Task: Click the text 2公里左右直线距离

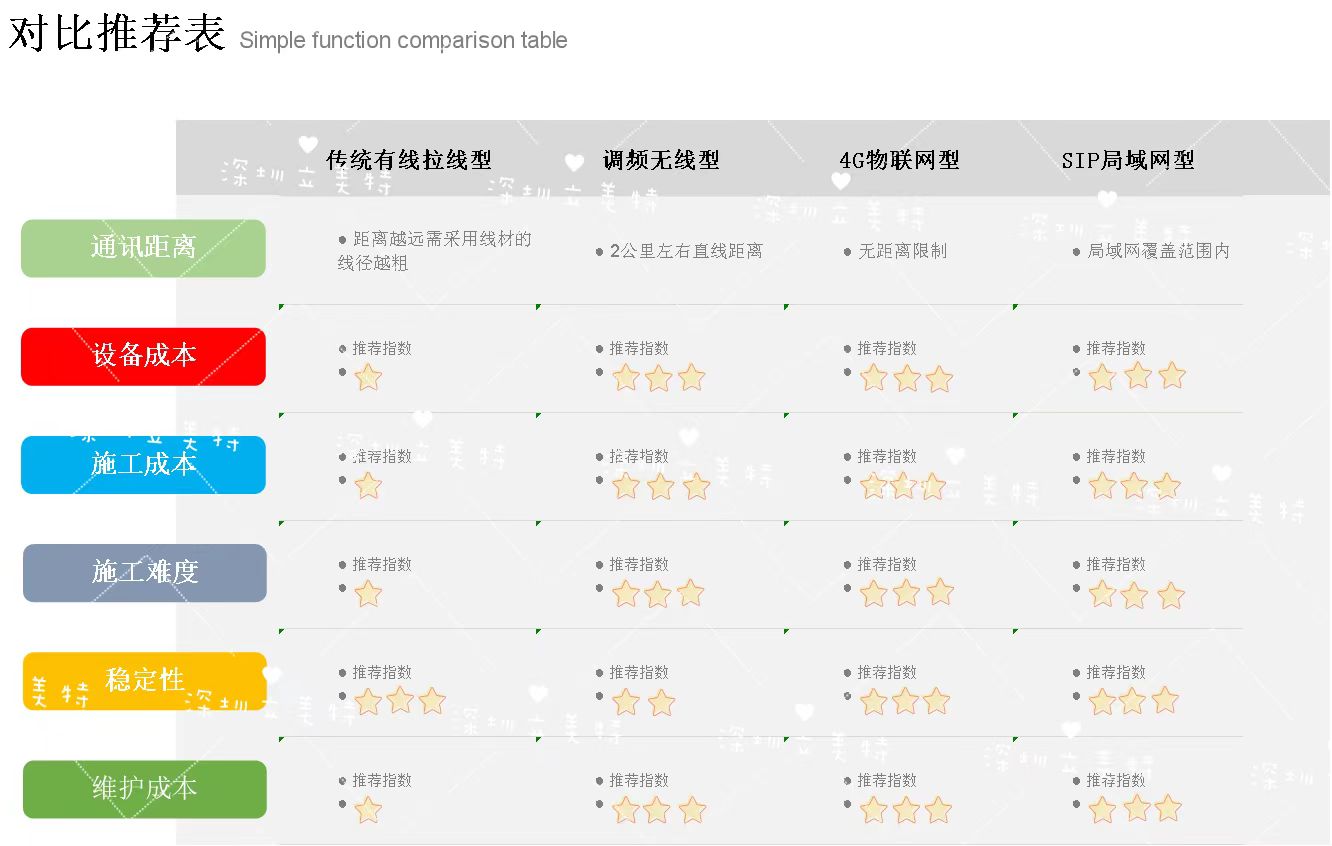Action: pyautogui.click(x=686, y=251)
